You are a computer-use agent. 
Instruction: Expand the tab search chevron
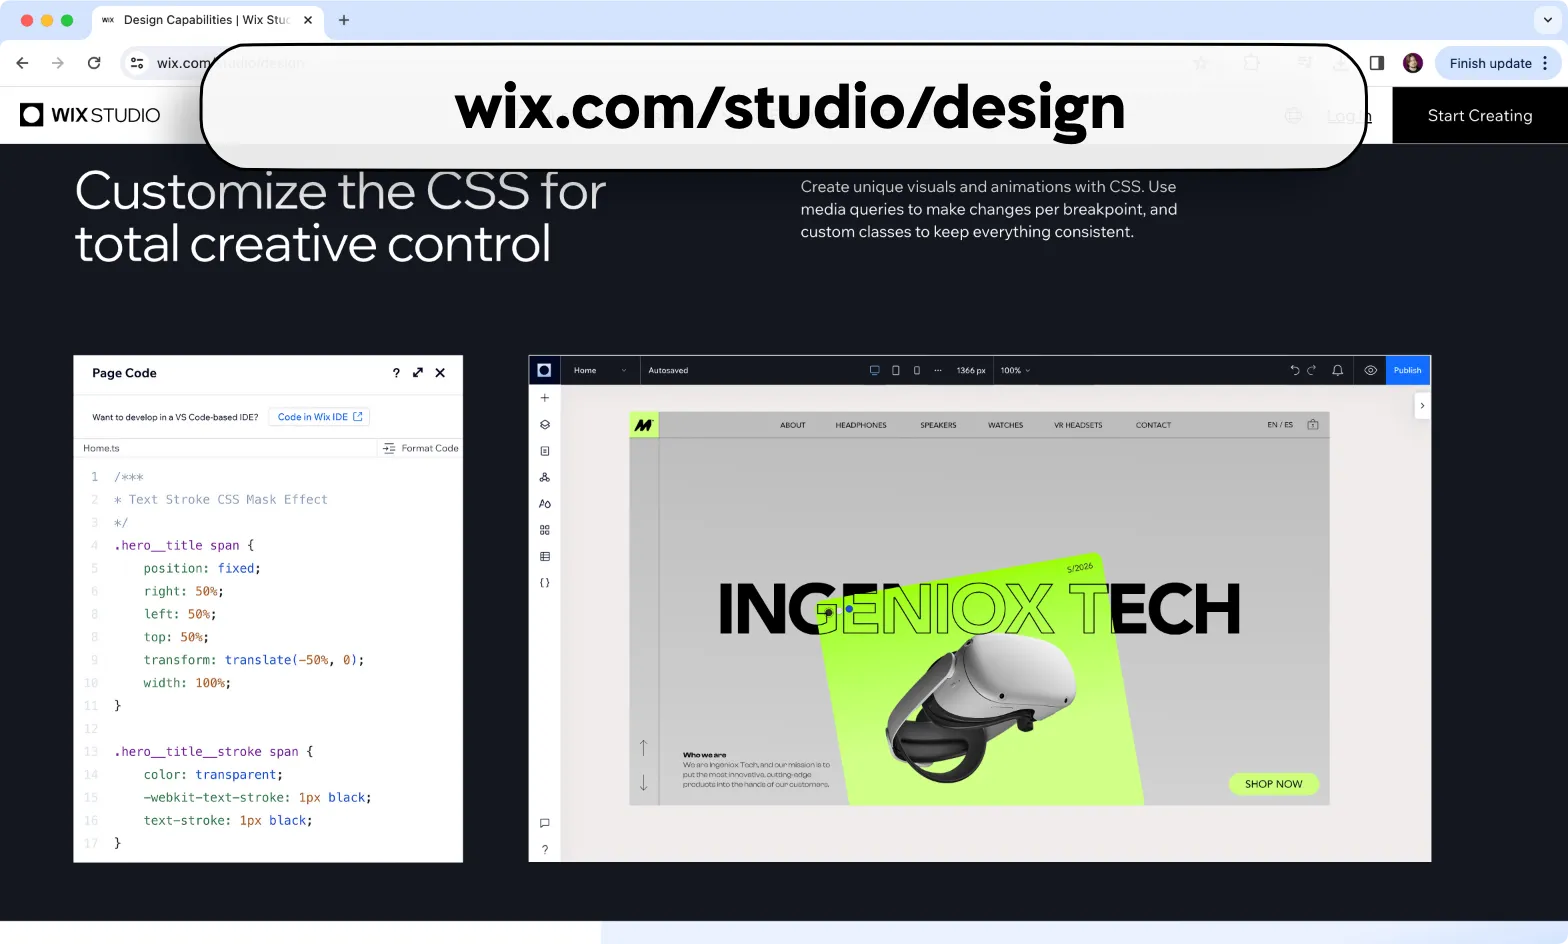(1548, 20)
